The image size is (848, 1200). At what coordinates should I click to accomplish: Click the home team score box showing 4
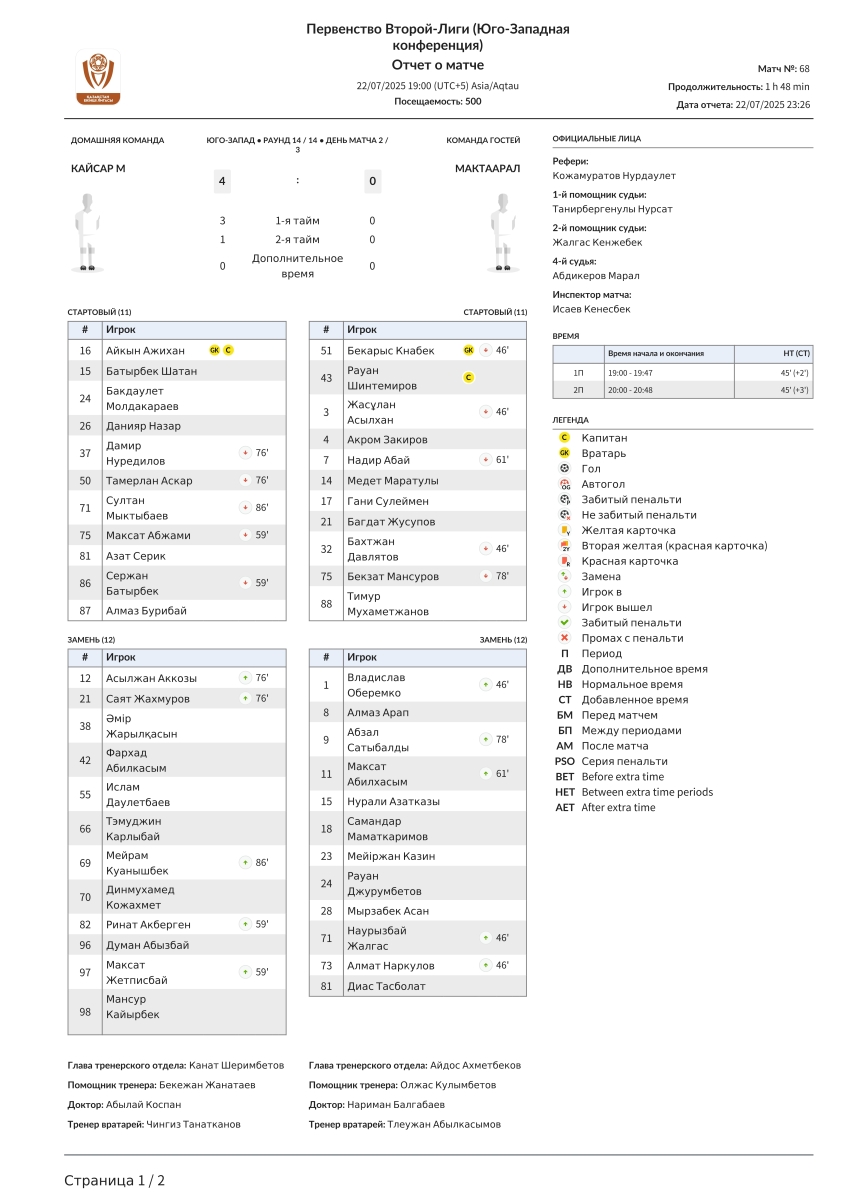point(222,181)
